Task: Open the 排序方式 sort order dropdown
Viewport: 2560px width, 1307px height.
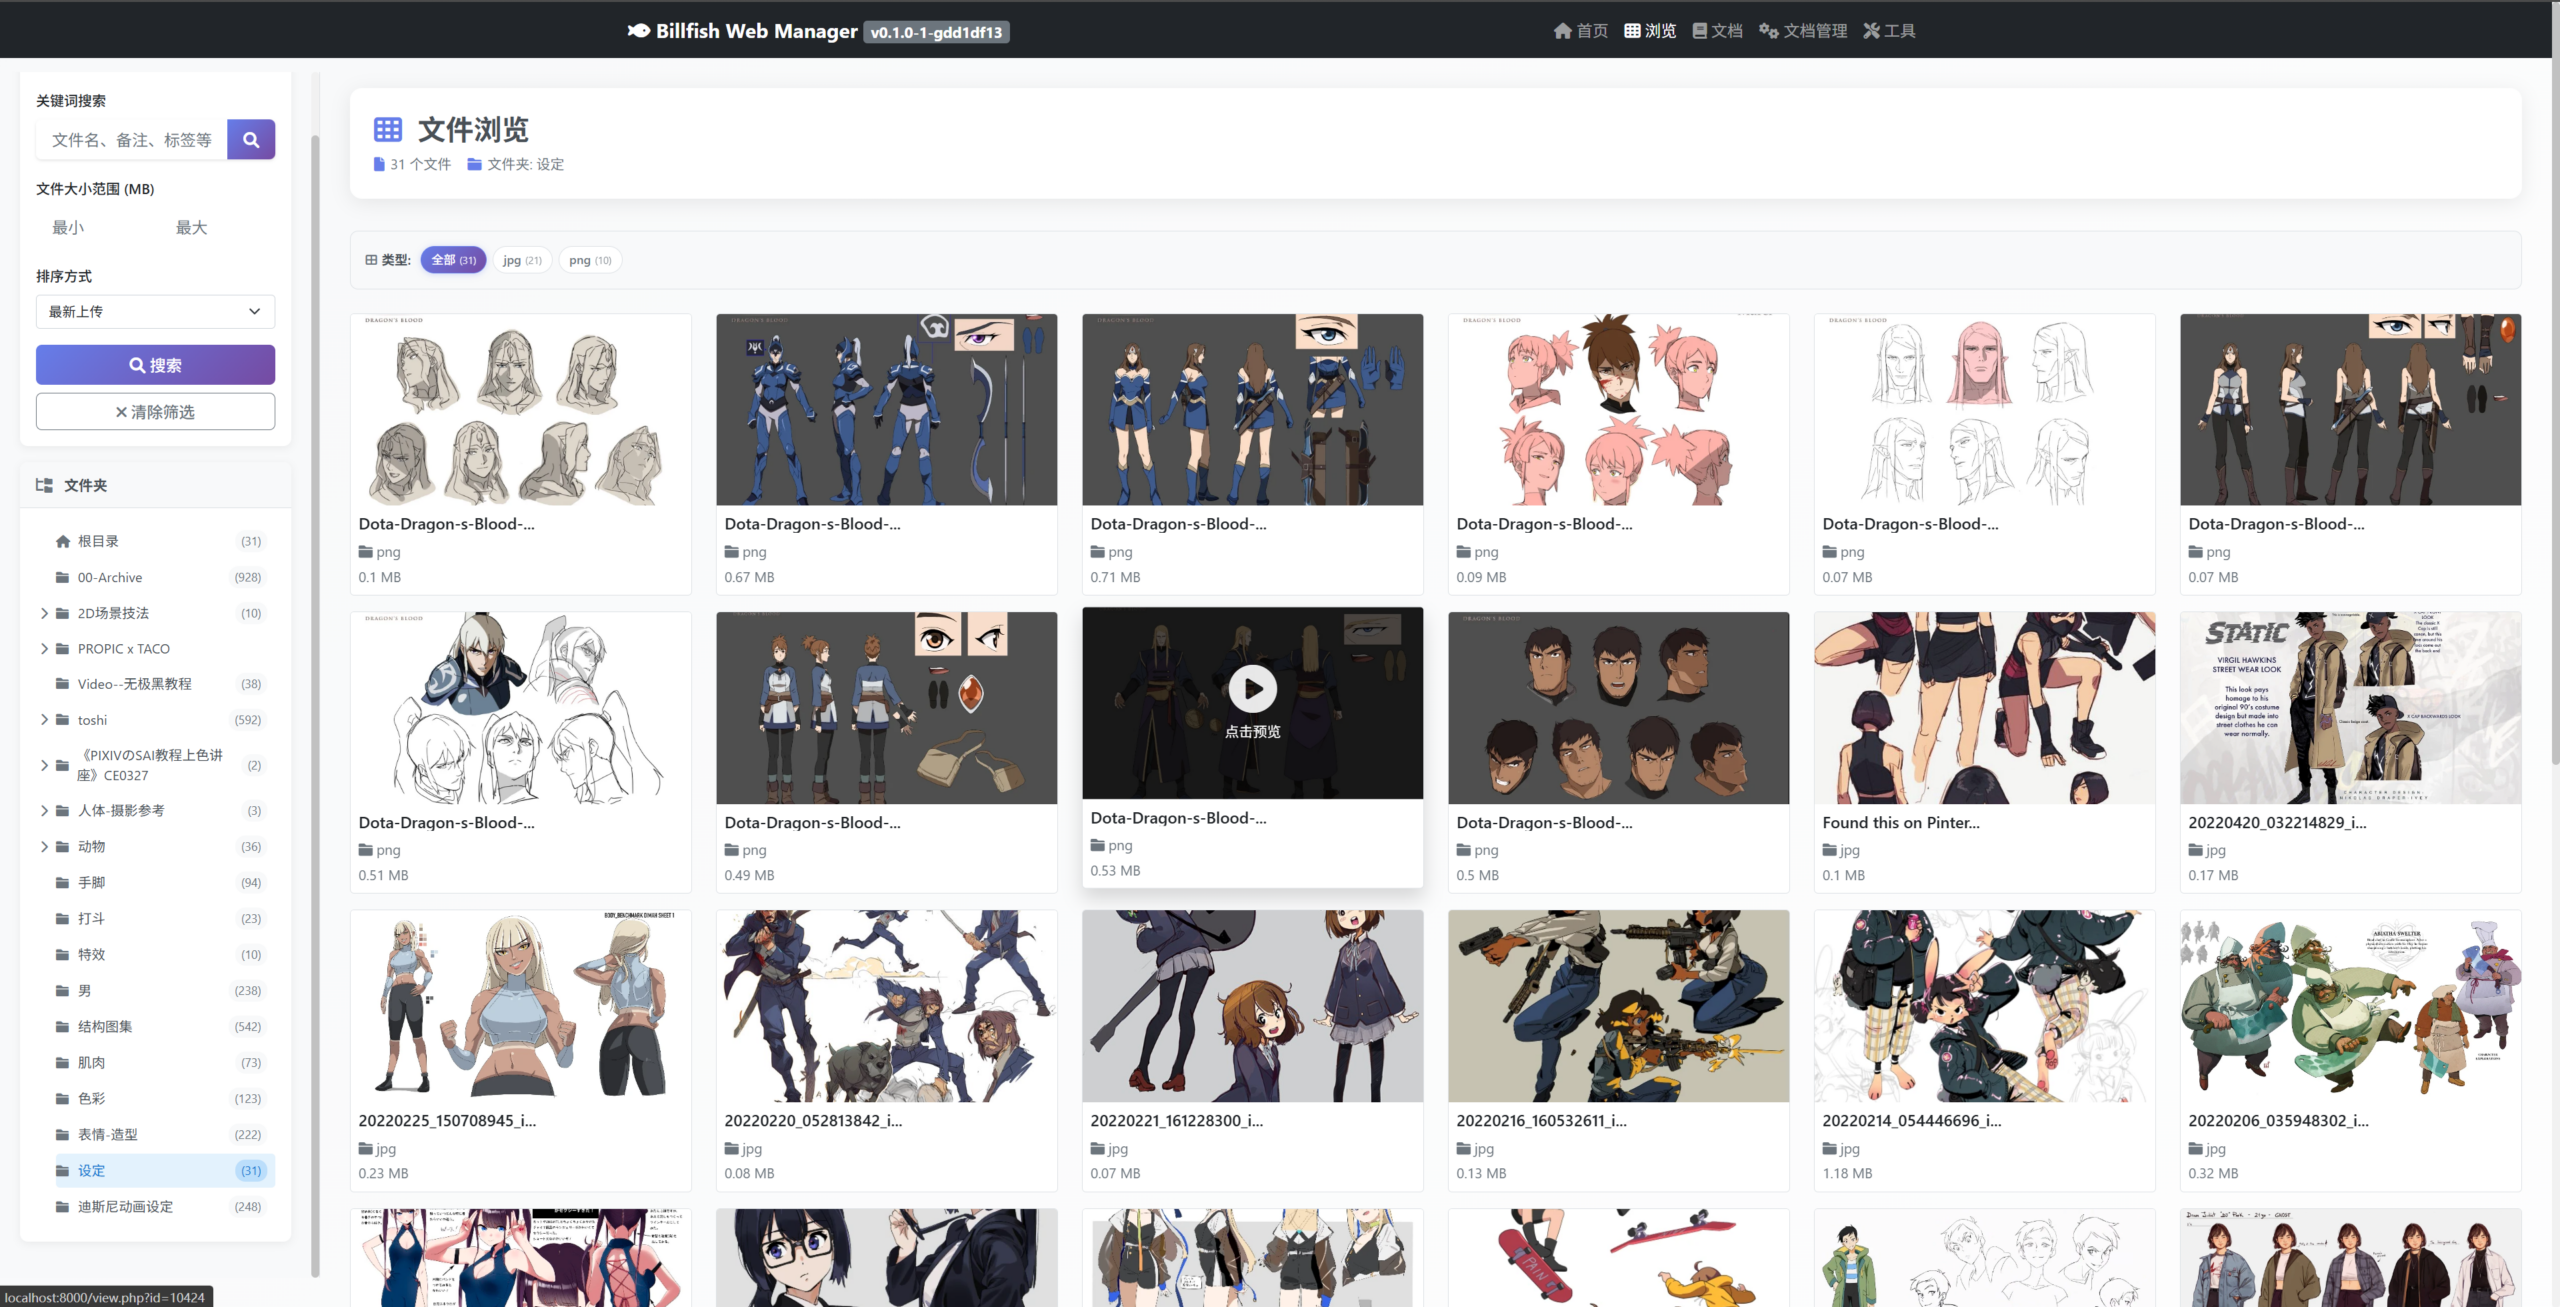Action: (154, 311)
